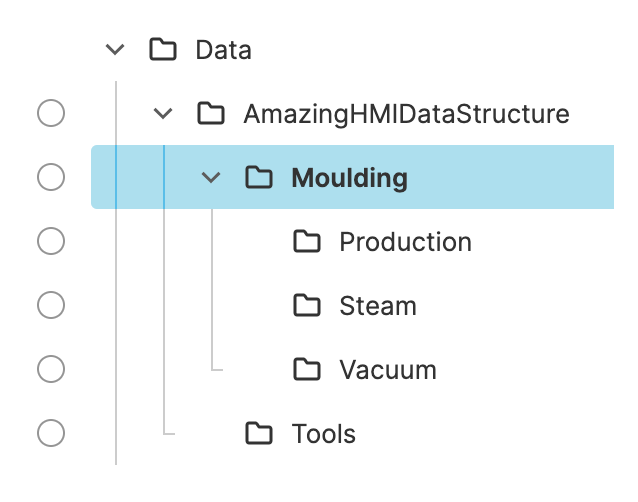The image size is (638, 502).
Task: Collapse the Moulding node chevron
Action: pos(211,177)
